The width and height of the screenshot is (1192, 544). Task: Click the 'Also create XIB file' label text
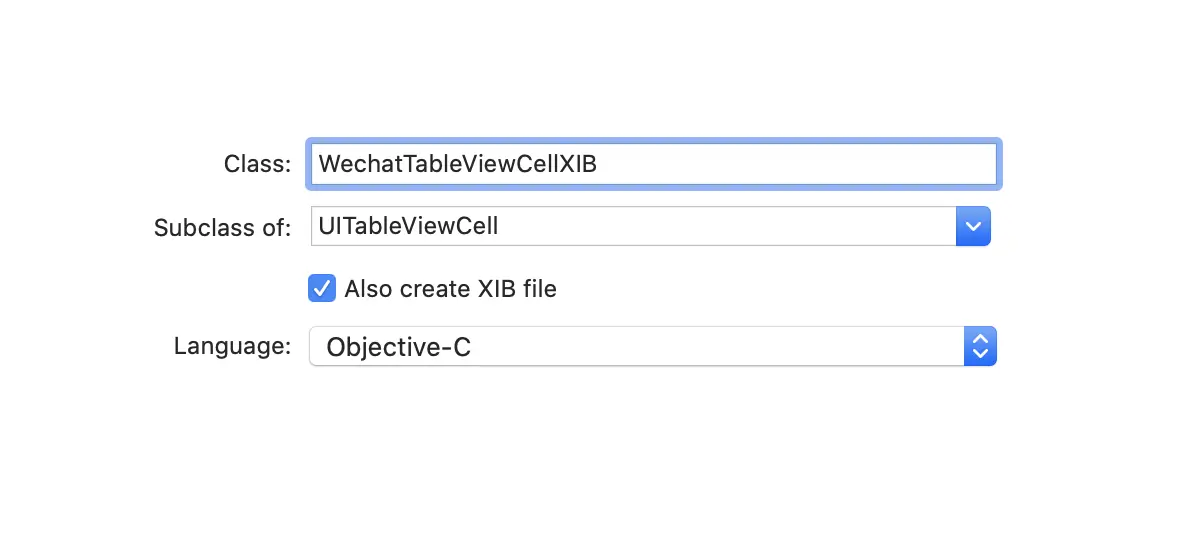(x=450, y=289)
